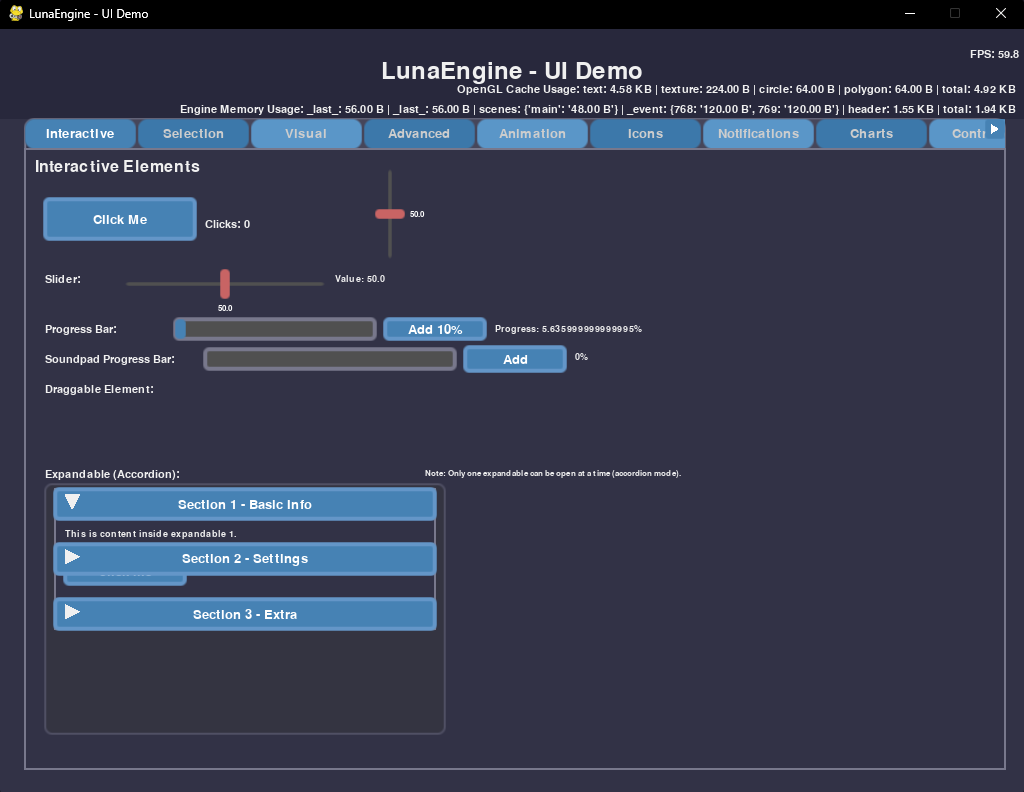Collapse Section 1 - Basic Info triangle

click(72, 501)
